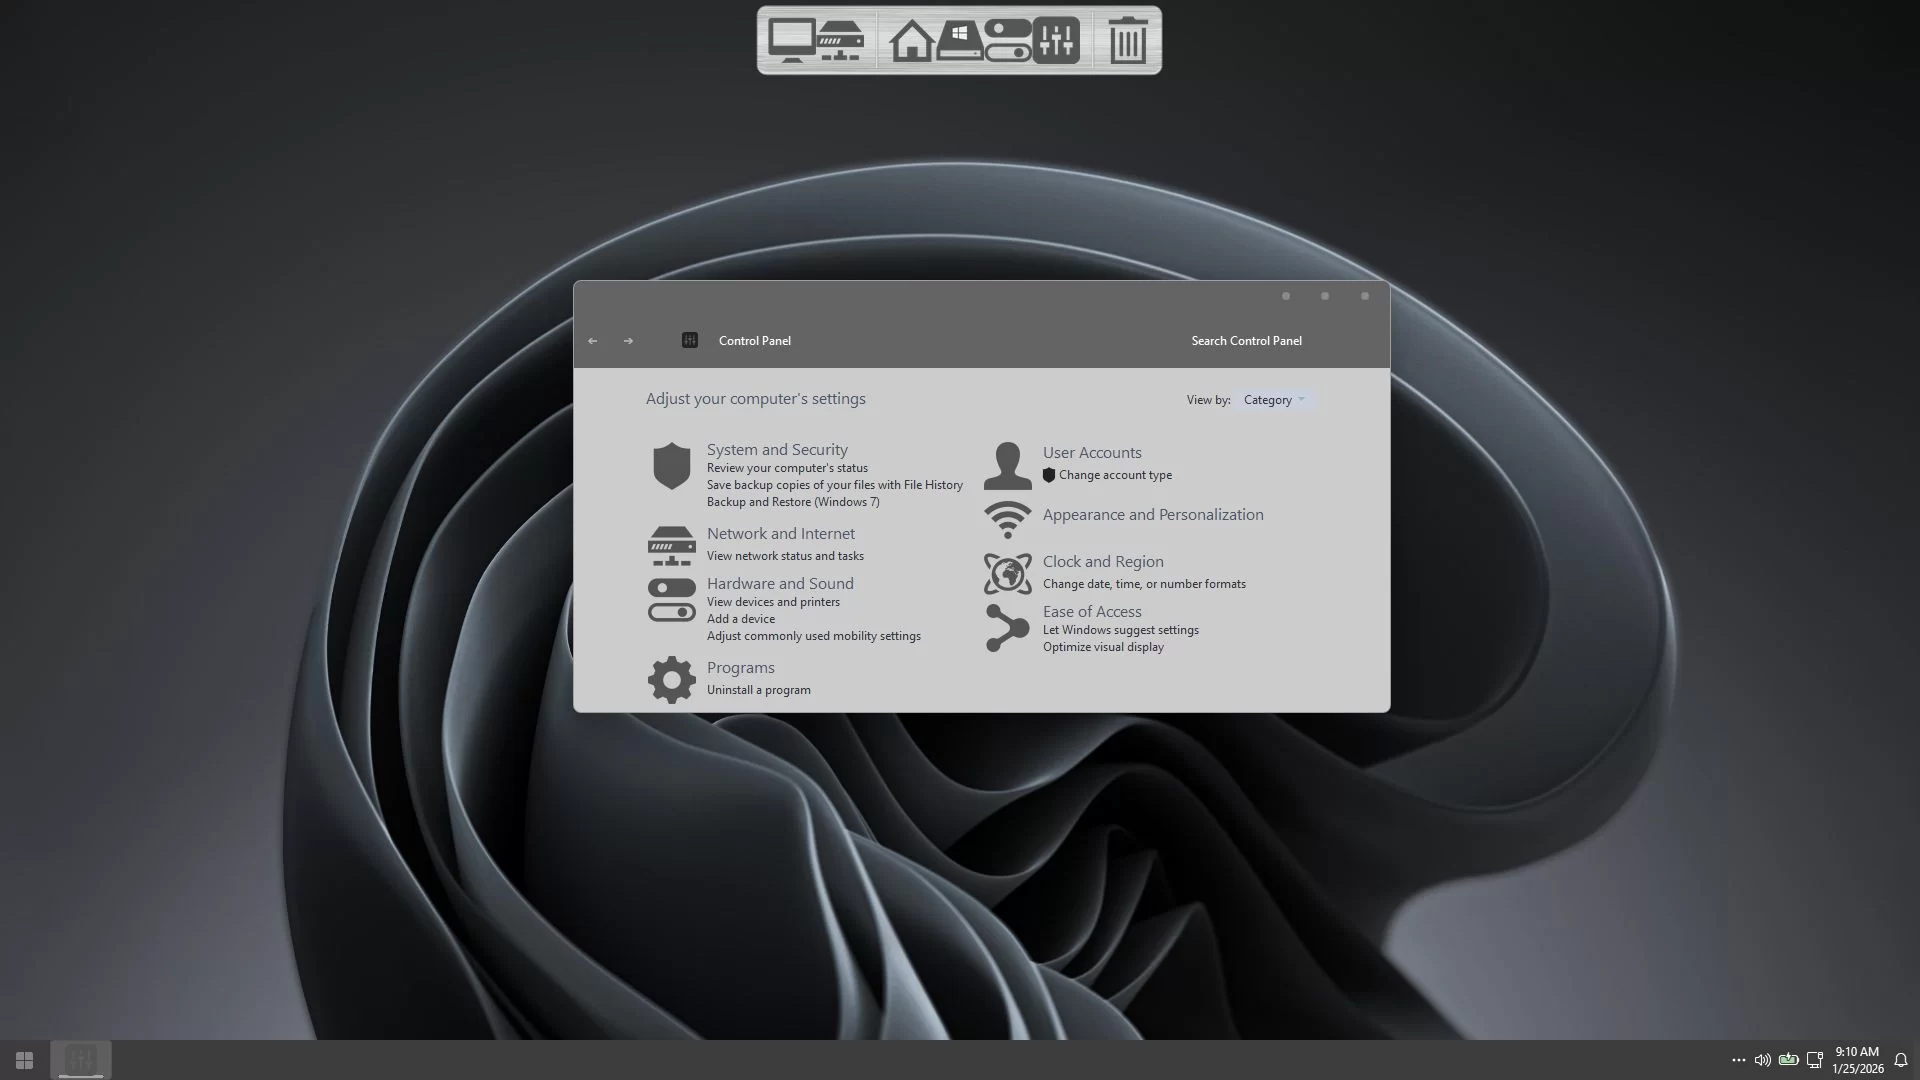
Task: Click the Recycle Bin dock icon
Action: pyautogui.click(x=1127, y=41)
